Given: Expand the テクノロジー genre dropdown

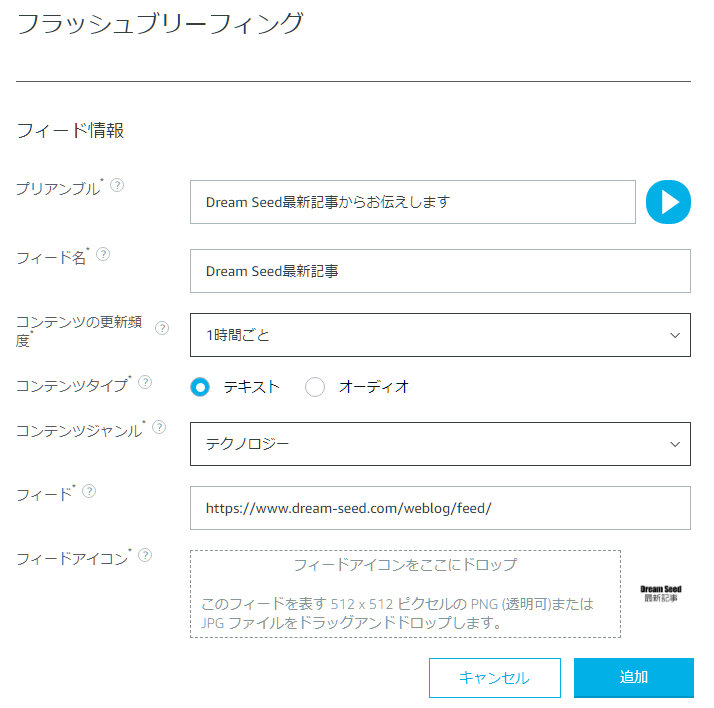Looking at the screenshot, I should click(440, 444).
